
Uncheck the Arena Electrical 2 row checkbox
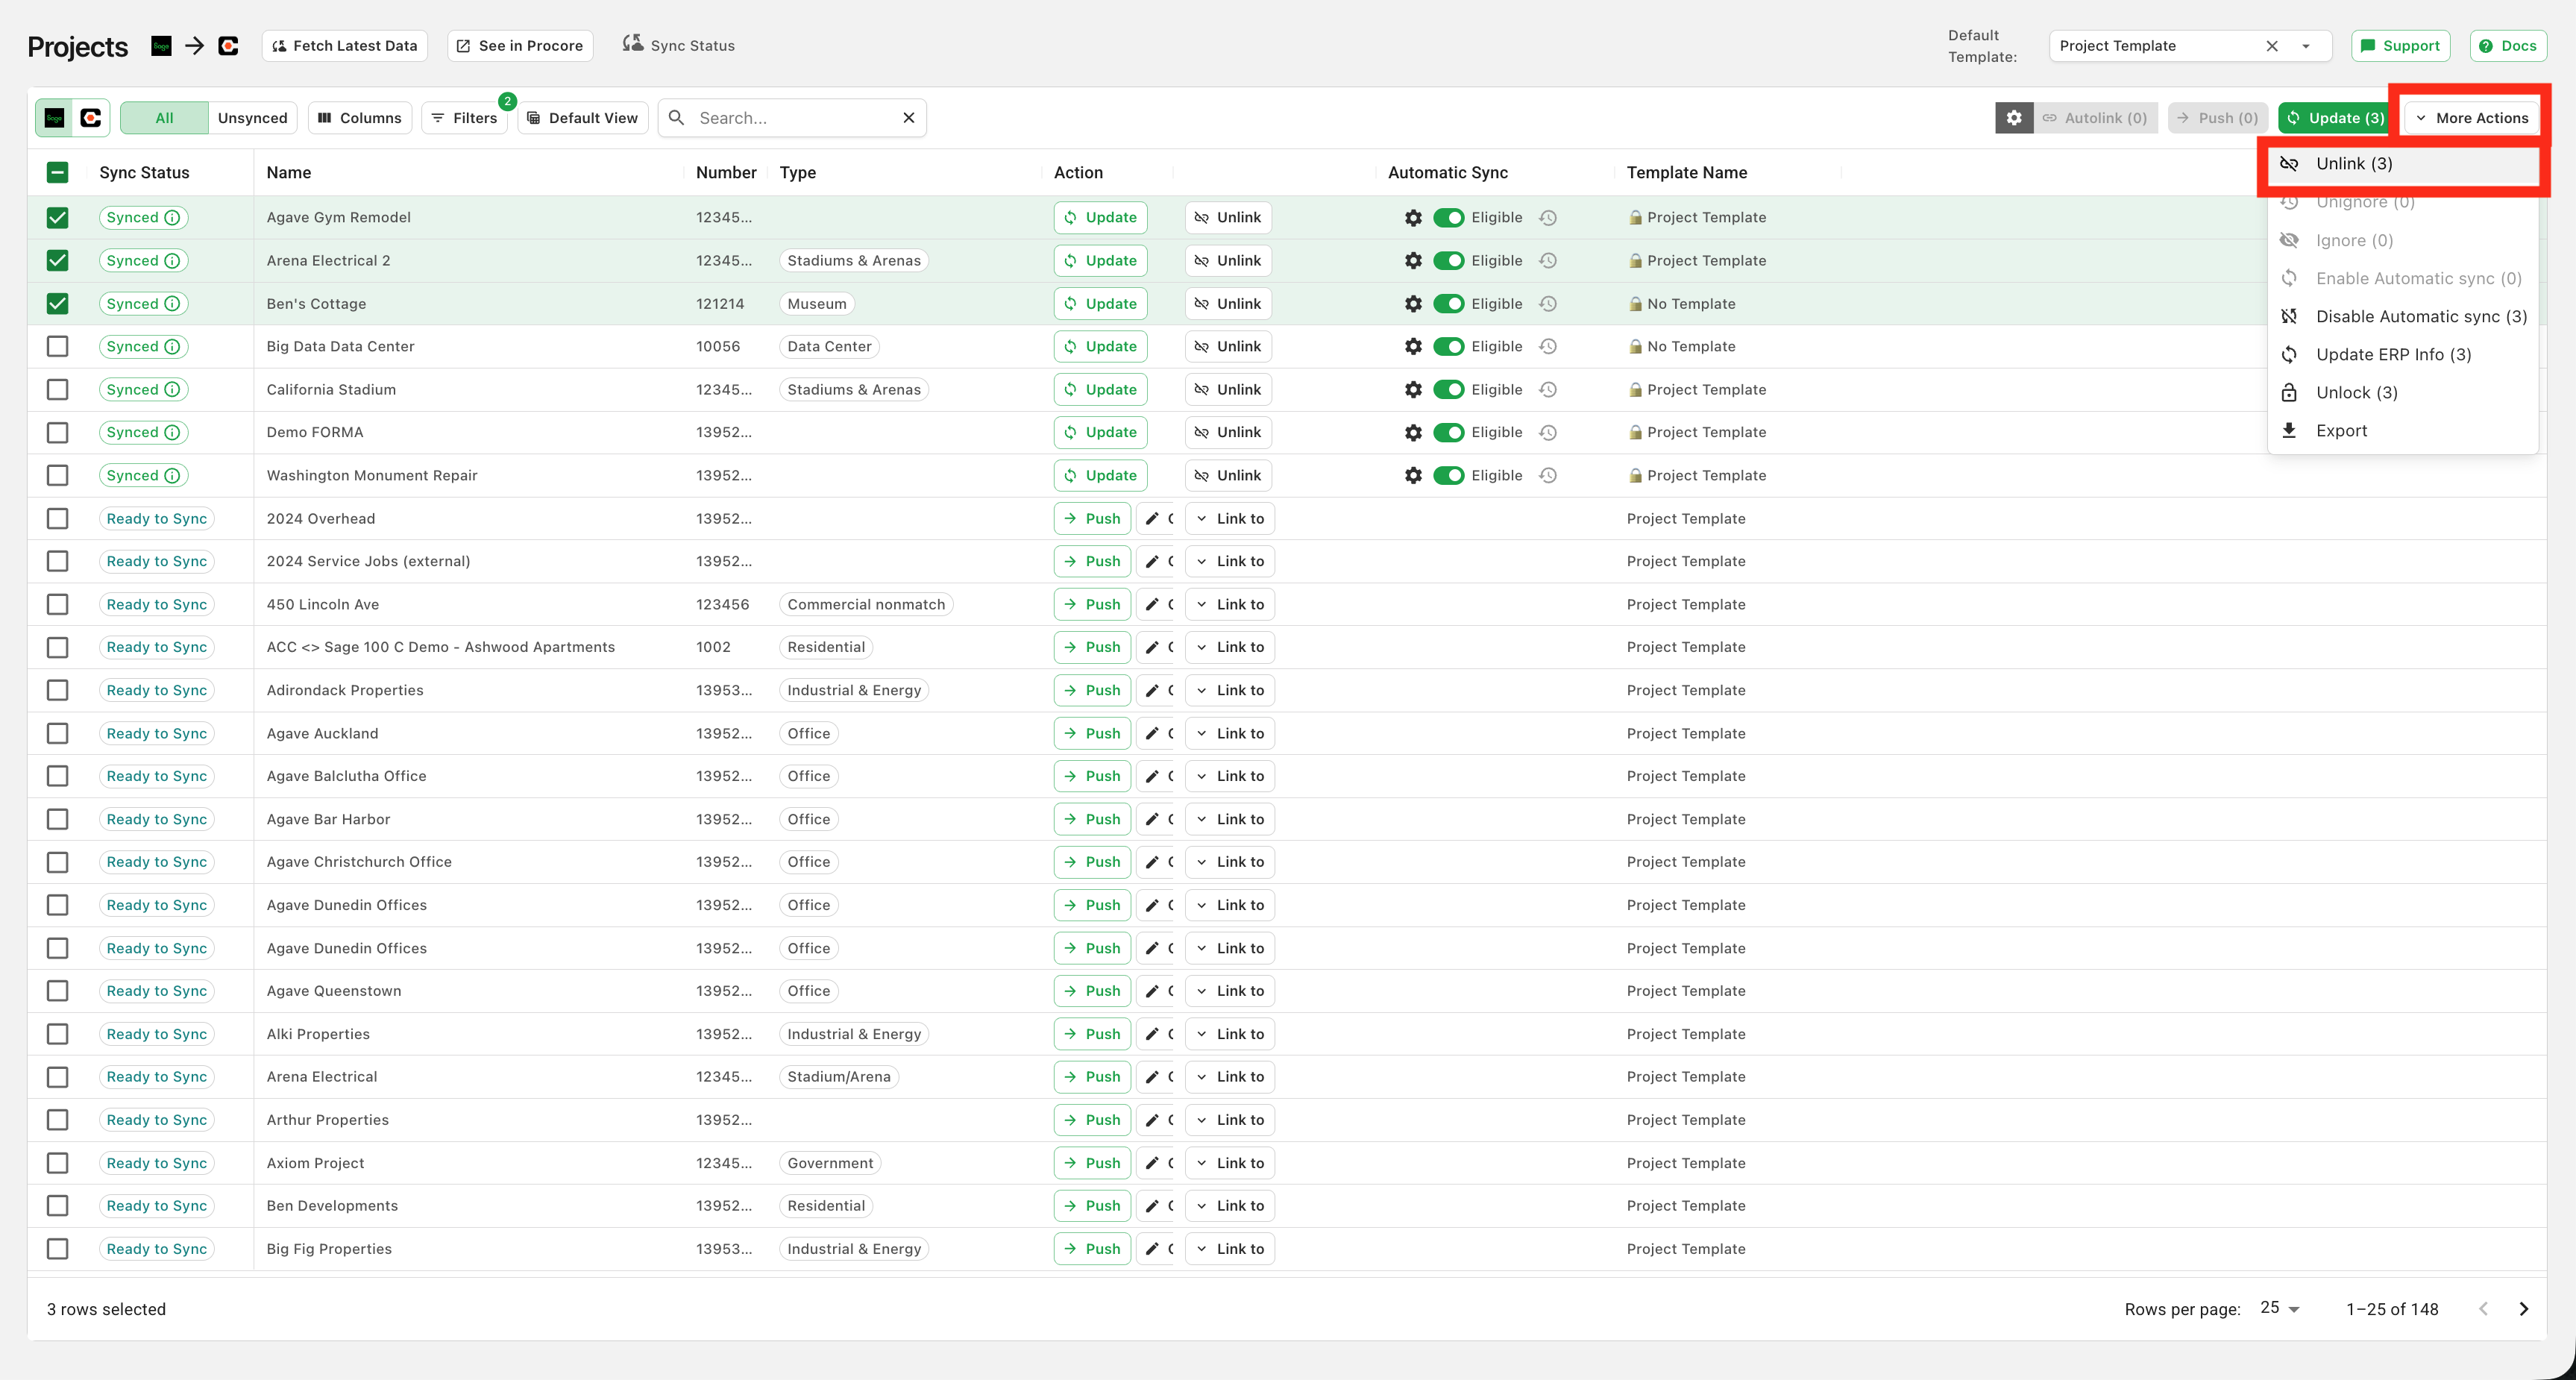coord(58,261)
